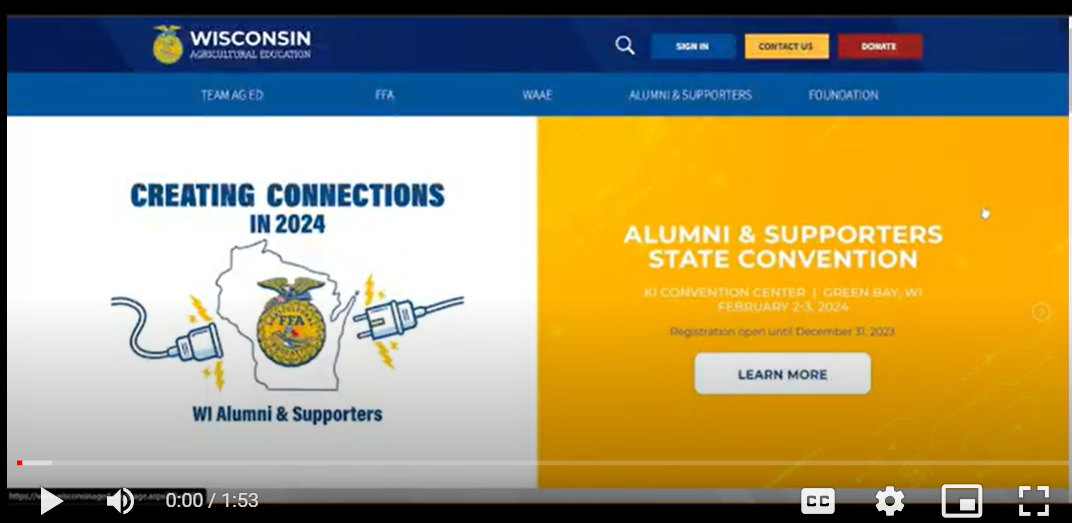Open the TEAM AG ED menu
1072x523 pixels.
[232, 95]
